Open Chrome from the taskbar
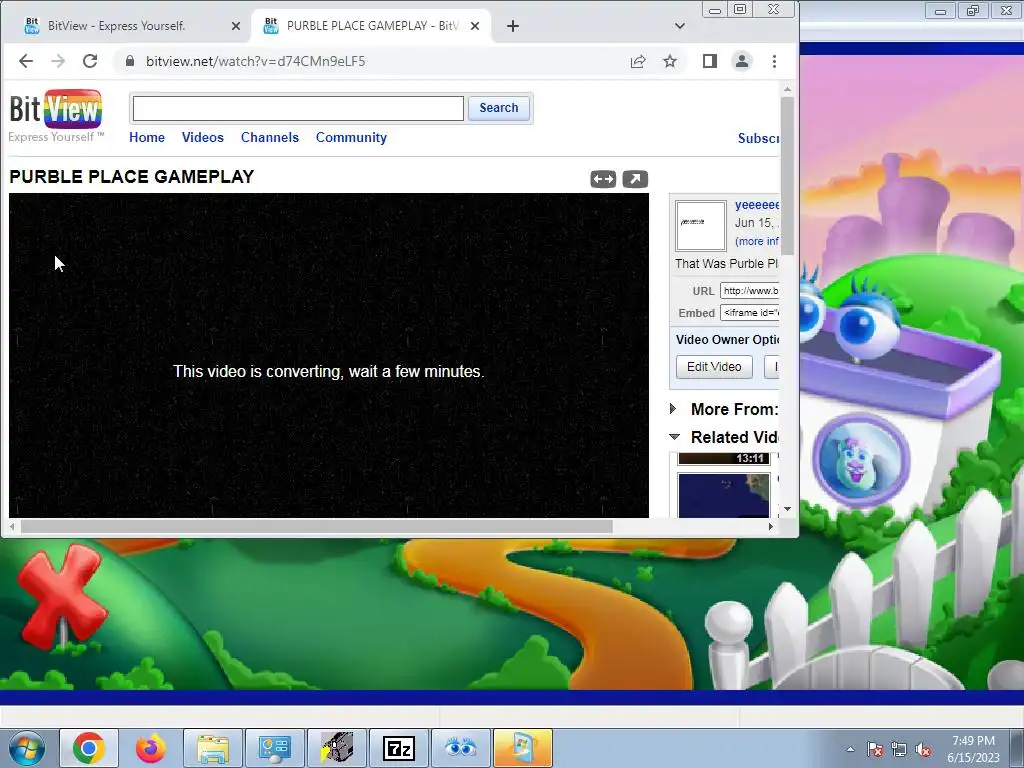1024x768 pixels. (x=89, y=748)
